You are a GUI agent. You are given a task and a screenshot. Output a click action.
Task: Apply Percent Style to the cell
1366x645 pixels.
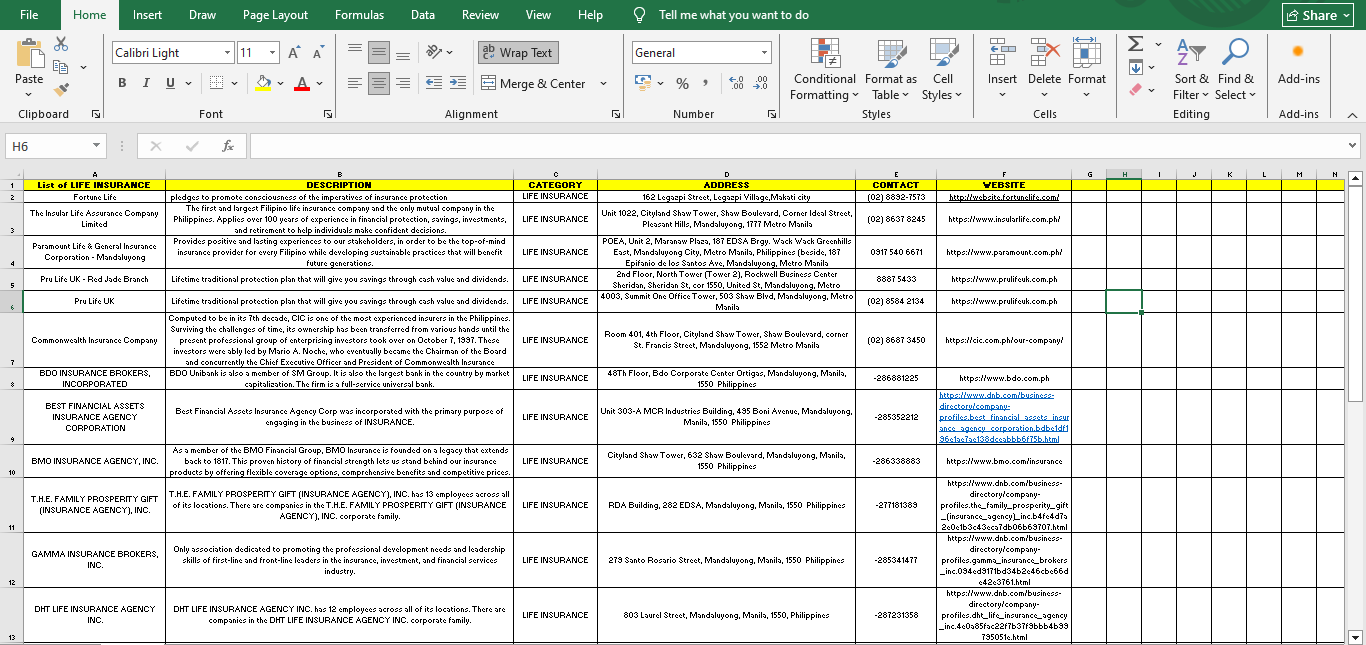[x=683, y=83]
